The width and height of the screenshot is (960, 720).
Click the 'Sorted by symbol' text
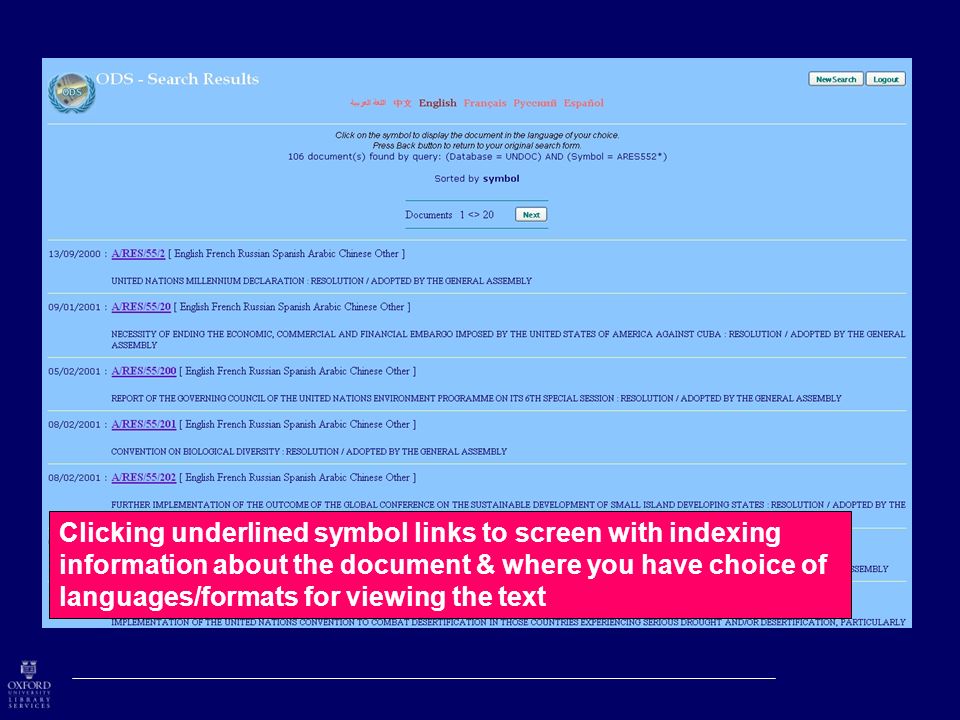477,179
